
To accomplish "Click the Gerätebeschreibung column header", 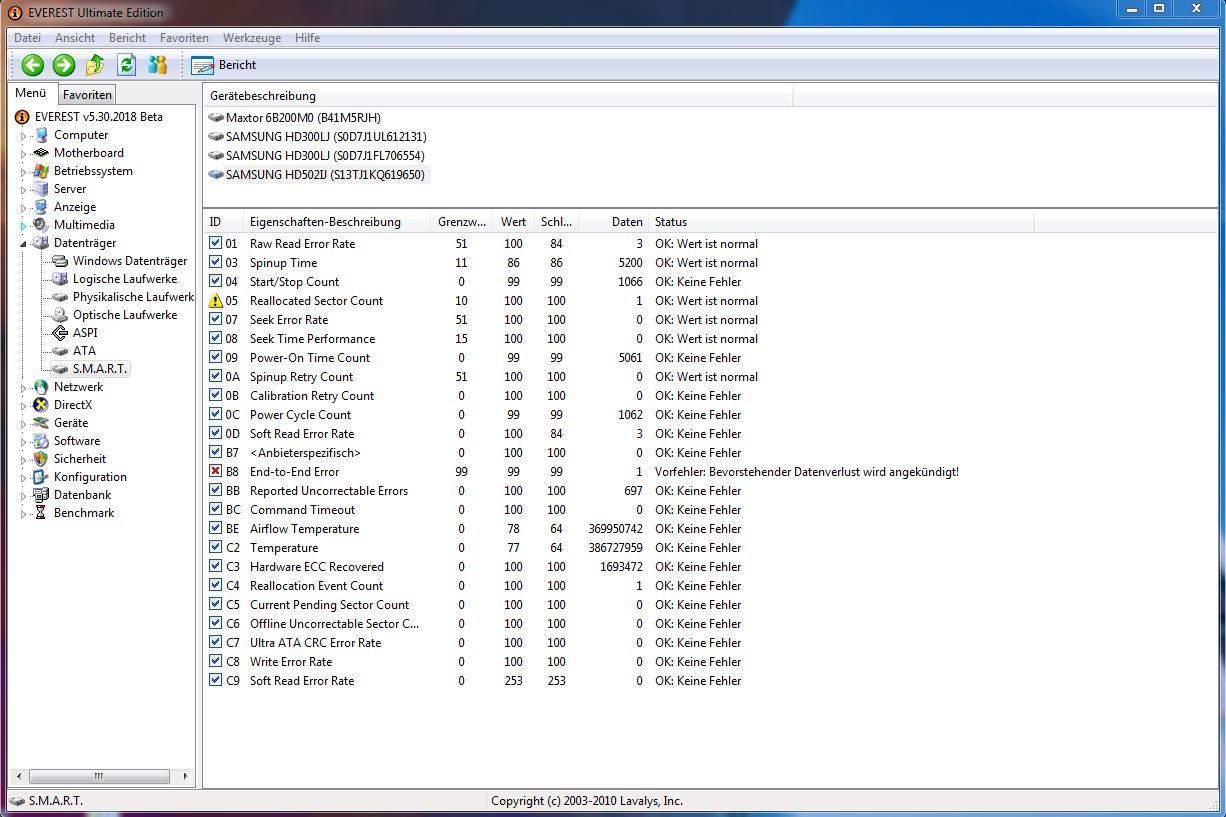I will point(498,96).
